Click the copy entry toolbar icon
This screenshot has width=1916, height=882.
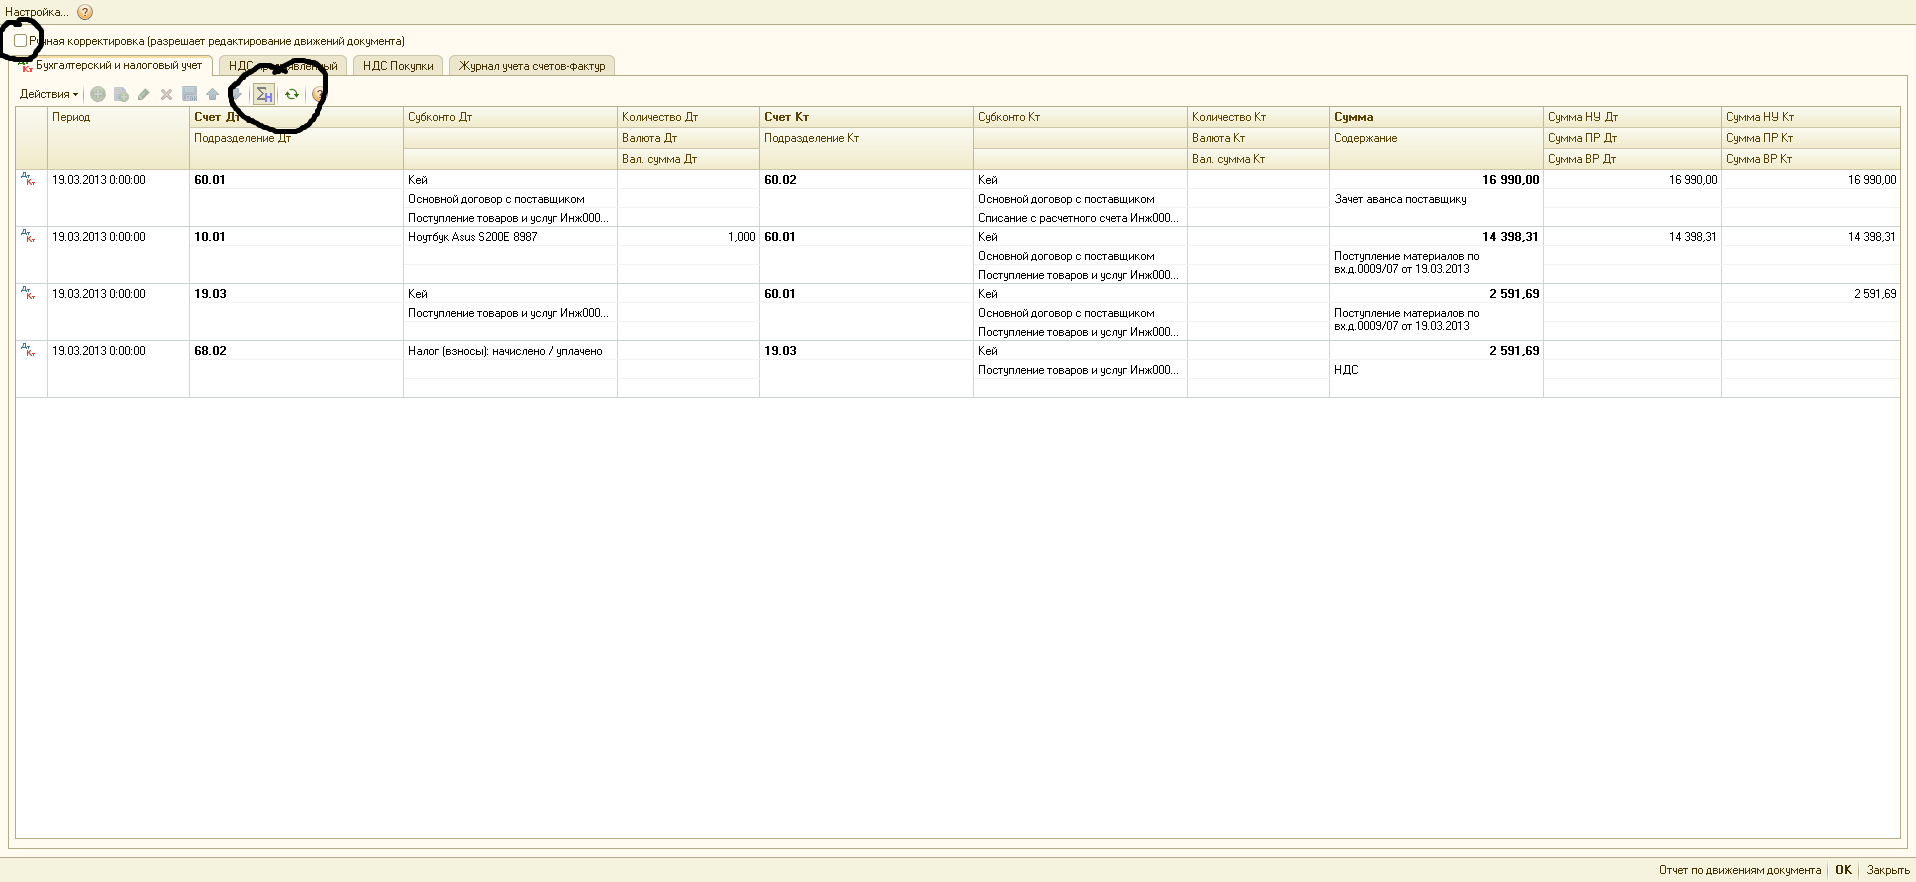pyautogui.click(x=121, y=94)
